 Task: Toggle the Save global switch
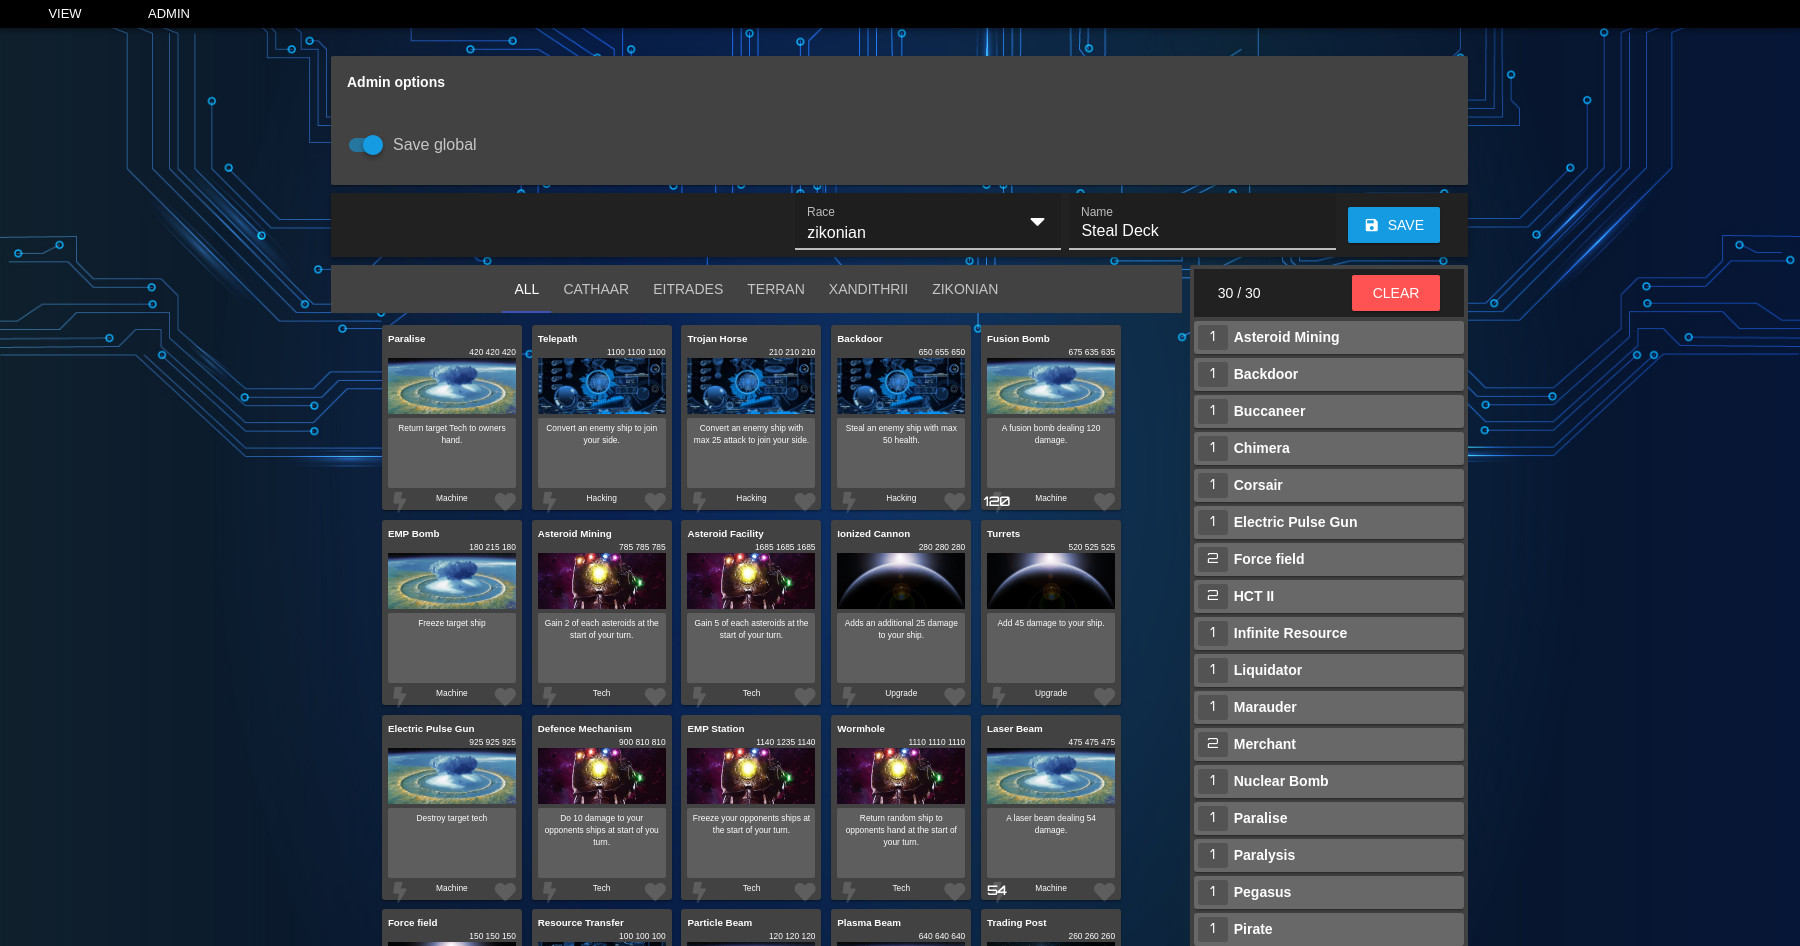pyautogui.click(x=366, y=145)
